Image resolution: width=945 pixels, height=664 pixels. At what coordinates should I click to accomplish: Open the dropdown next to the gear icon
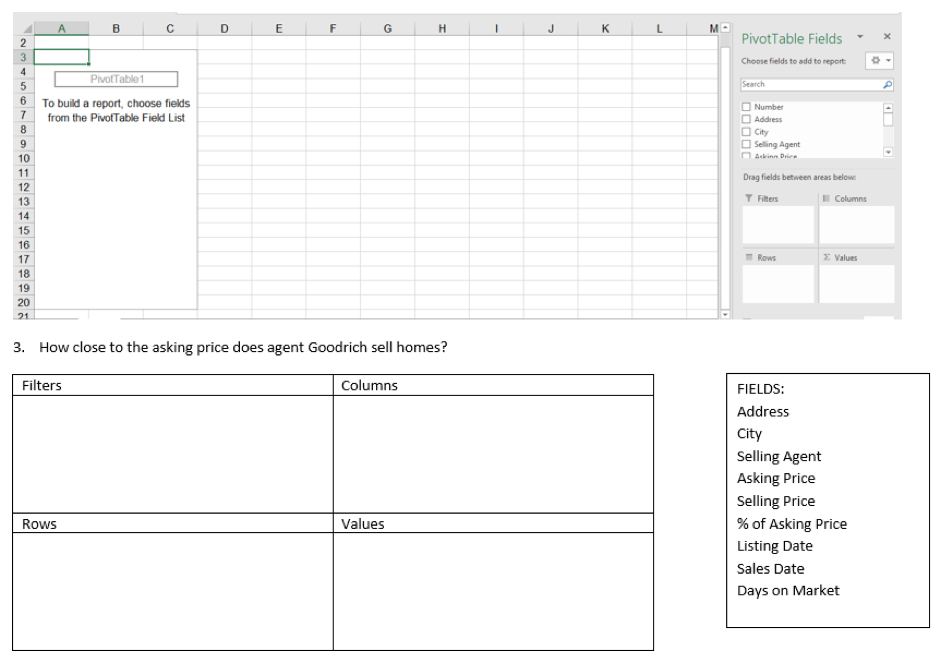[x=888, y=60]
